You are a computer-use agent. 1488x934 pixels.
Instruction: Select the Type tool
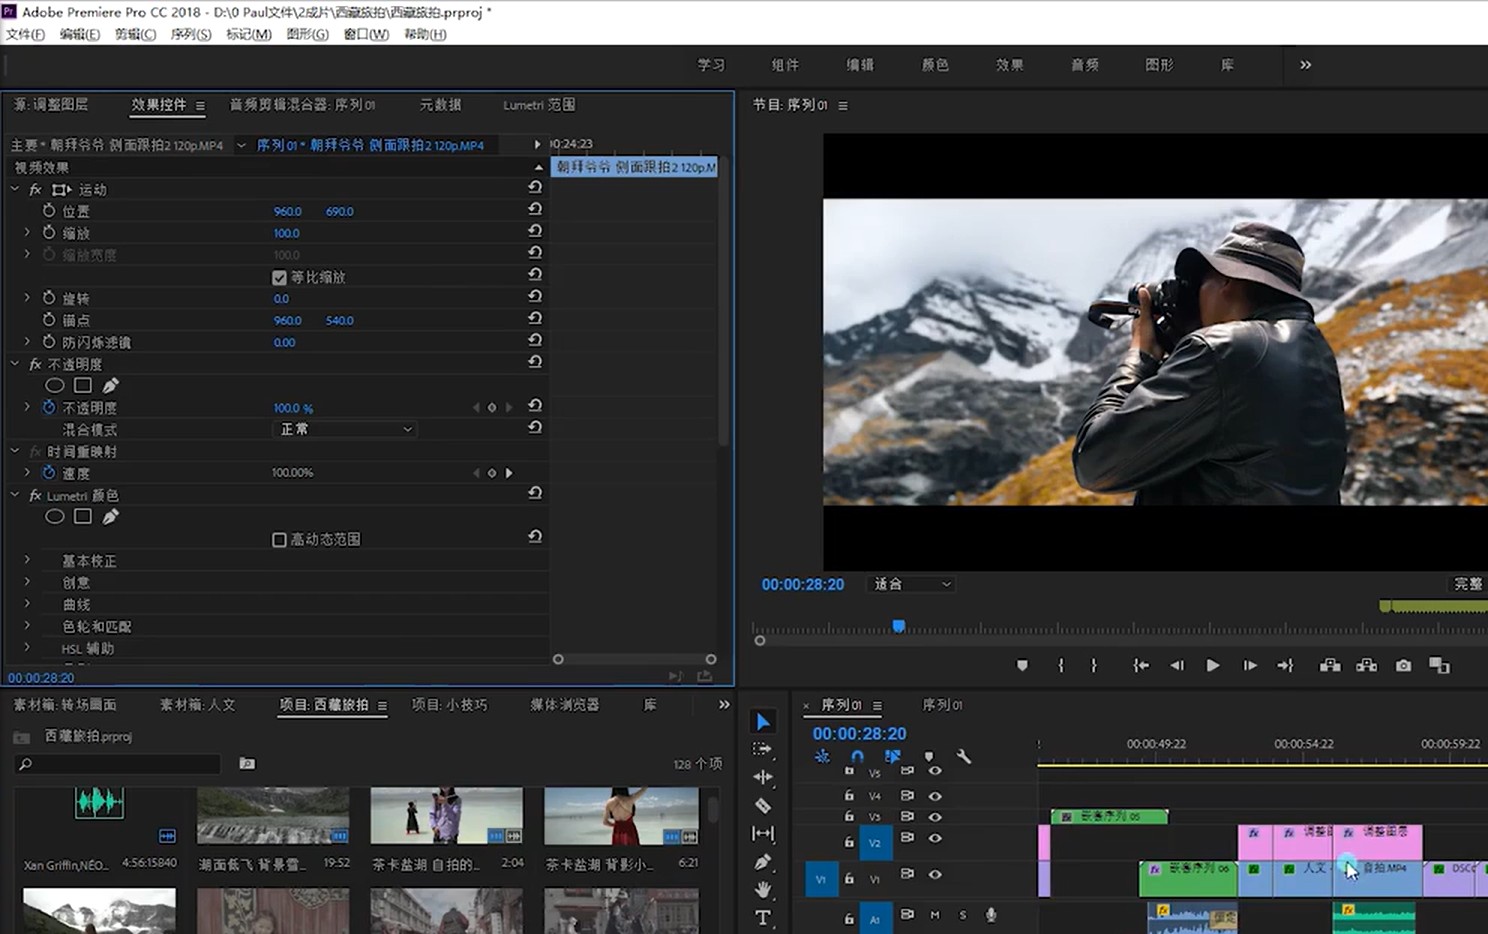pos(763,917)
